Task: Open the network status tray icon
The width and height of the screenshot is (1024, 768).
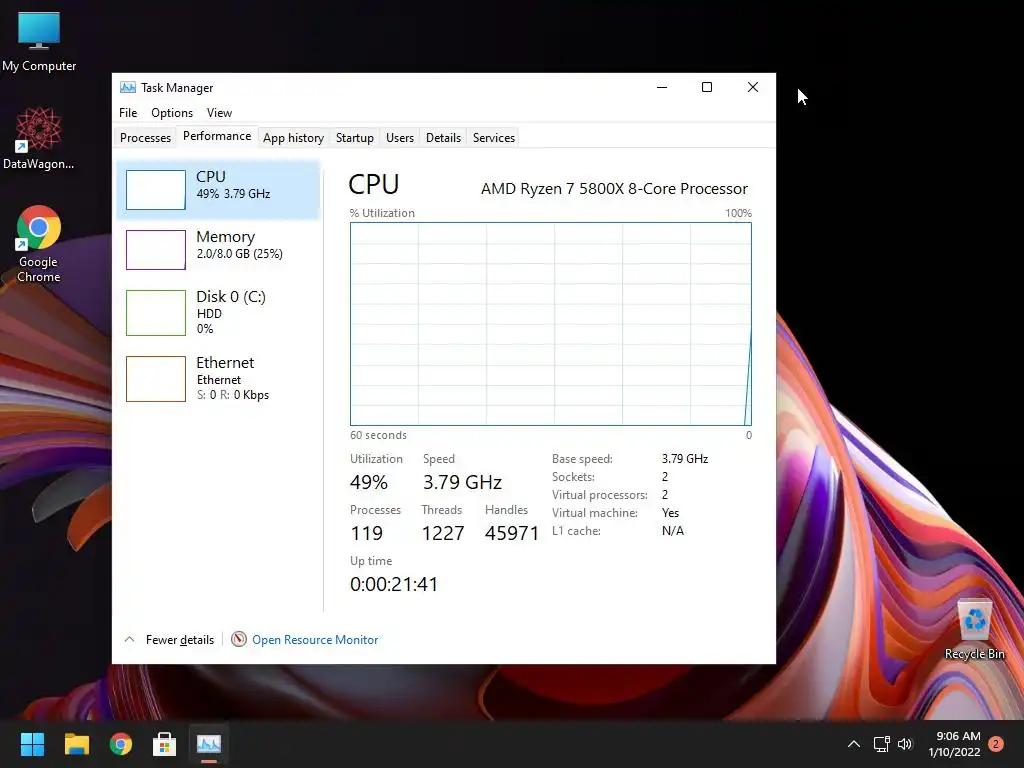Action: pos(881,744)
